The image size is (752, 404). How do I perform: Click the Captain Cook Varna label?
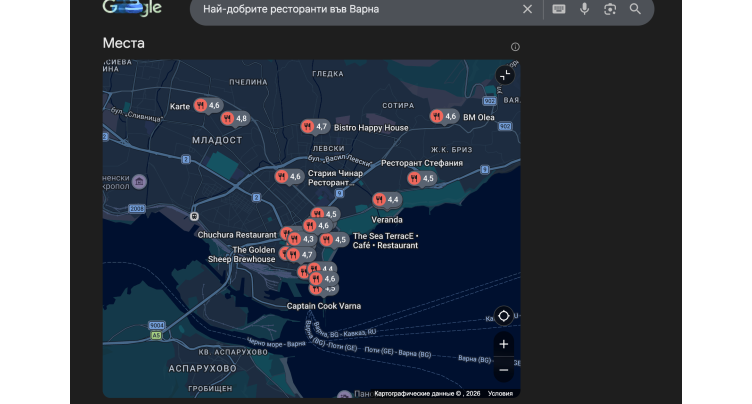coord(324,306)
